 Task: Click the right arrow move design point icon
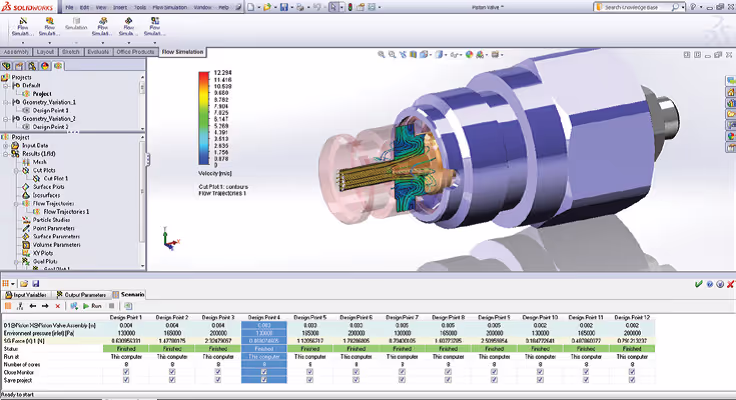(45, 306)
